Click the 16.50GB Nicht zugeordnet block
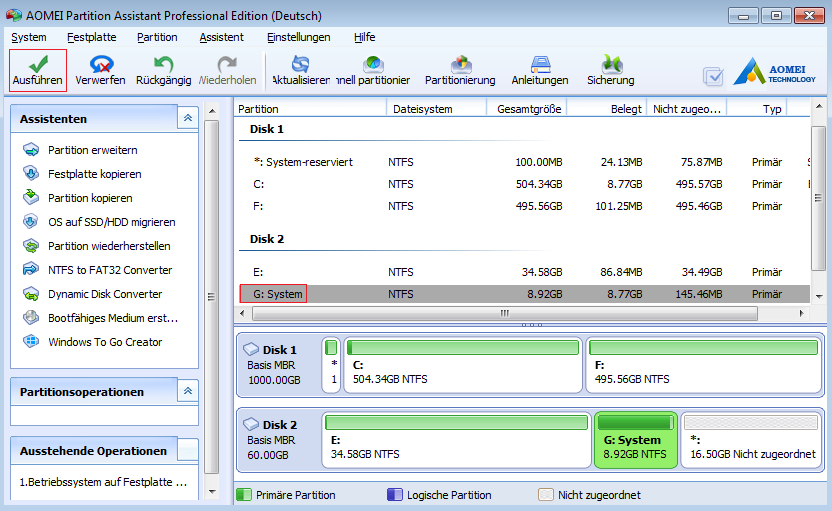832x511 pixels. coord(751,440)
